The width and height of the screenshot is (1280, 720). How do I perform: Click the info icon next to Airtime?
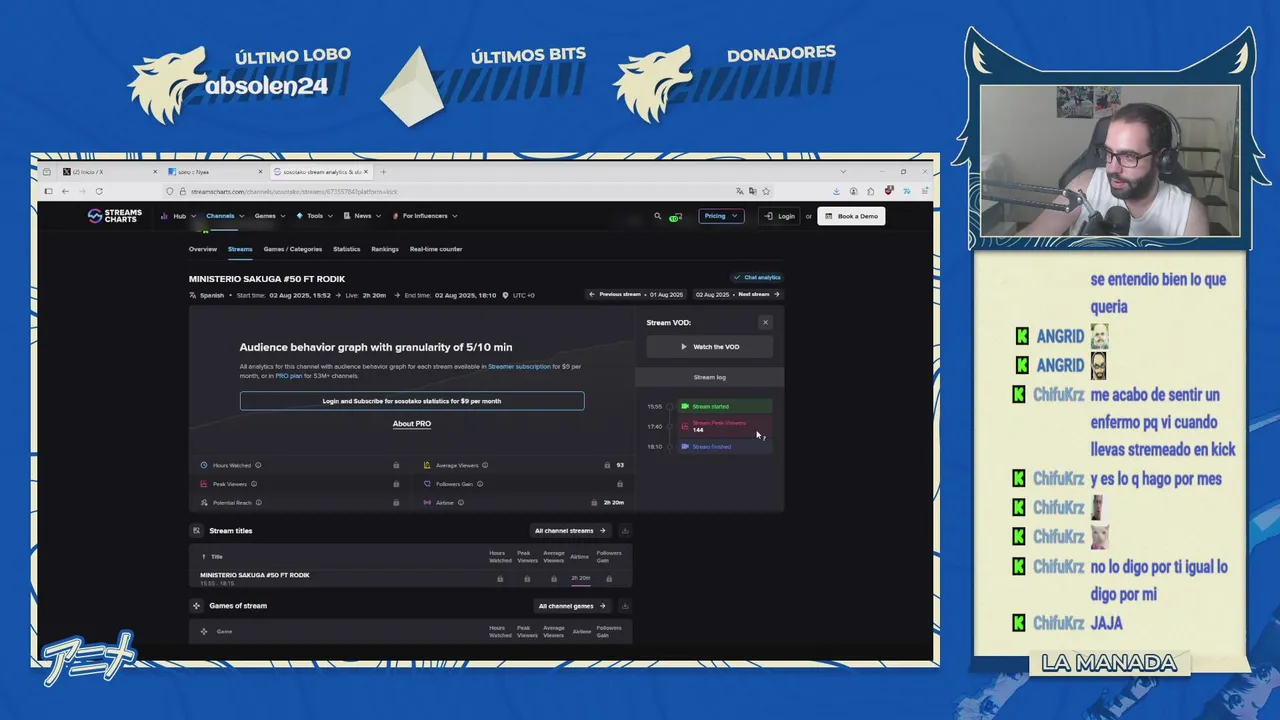(461, 503)
